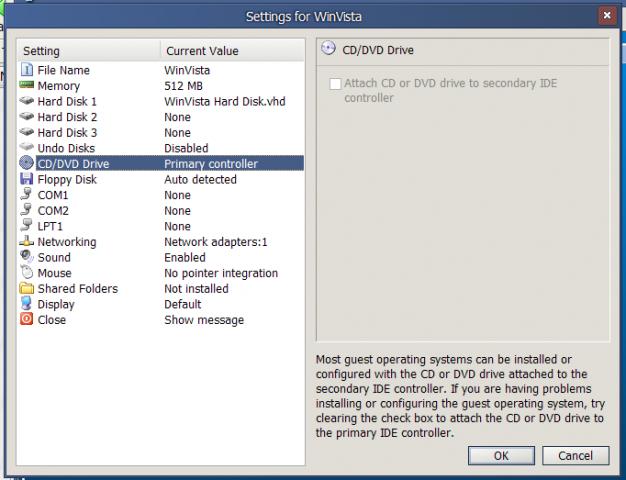This screenshot has width=626, height=480.
Task: Select the Display setting label
Action: 56,304
